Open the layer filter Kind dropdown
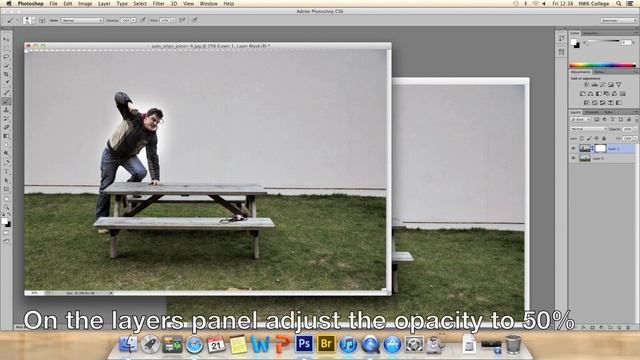Screen dimensions: 640x360 [580, 120]
